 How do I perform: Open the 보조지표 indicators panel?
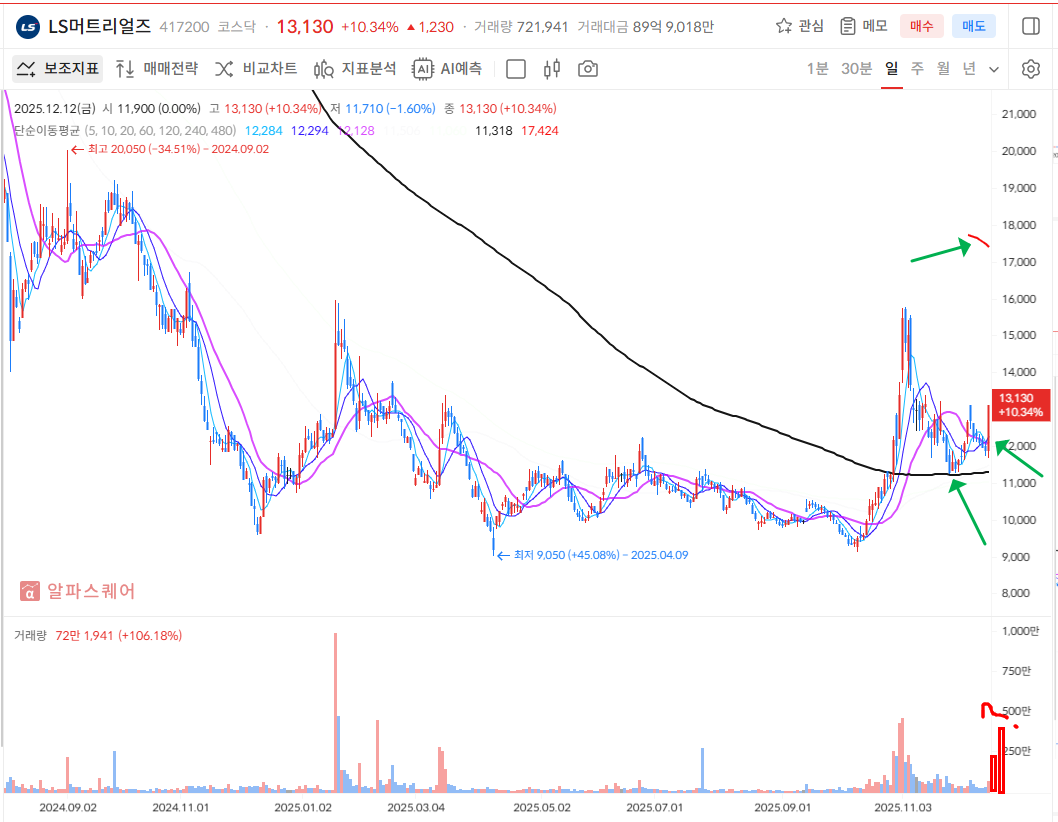point(59,69)
